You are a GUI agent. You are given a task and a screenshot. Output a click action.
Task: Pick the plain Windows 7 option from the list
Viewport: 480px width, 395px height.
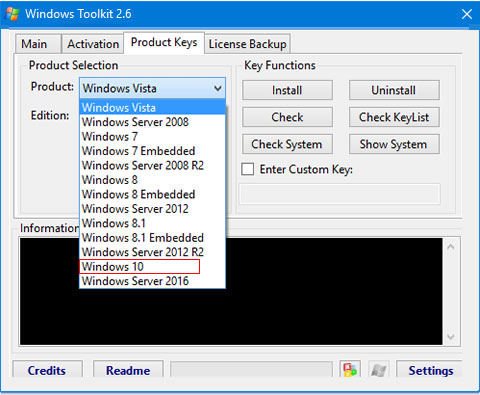point(153,136)
